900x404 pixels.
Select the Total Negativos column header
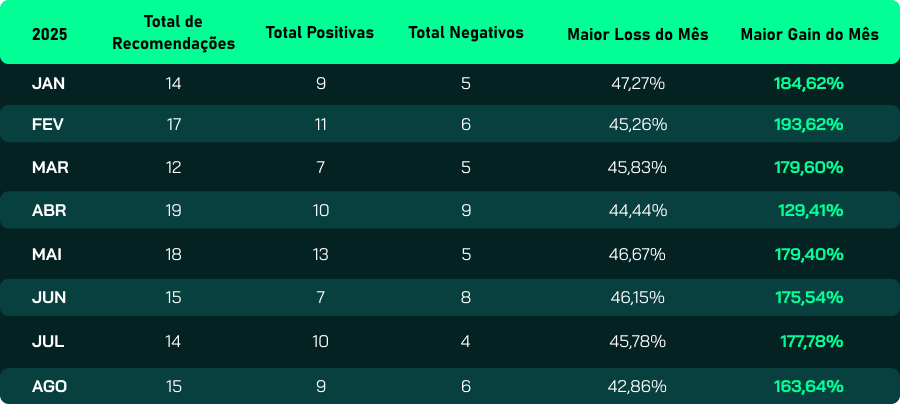[466, 33]
